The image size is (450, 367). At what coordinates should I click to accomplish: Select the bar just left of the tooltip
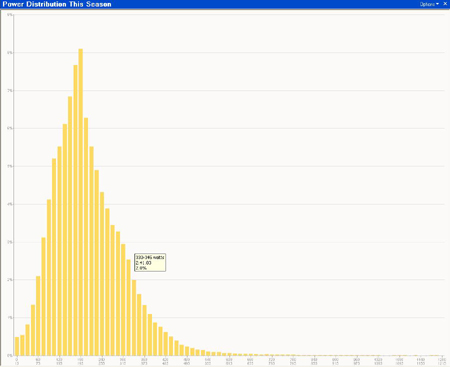(129, 308)
